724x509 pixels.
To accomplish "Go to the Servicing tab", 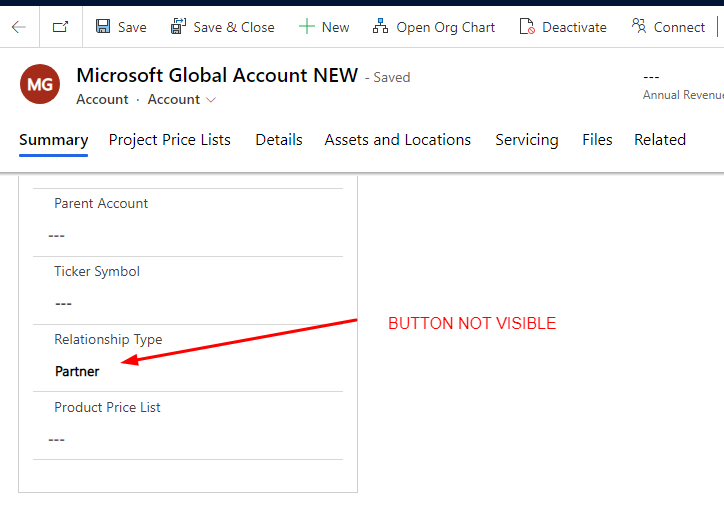I will 527,140.
